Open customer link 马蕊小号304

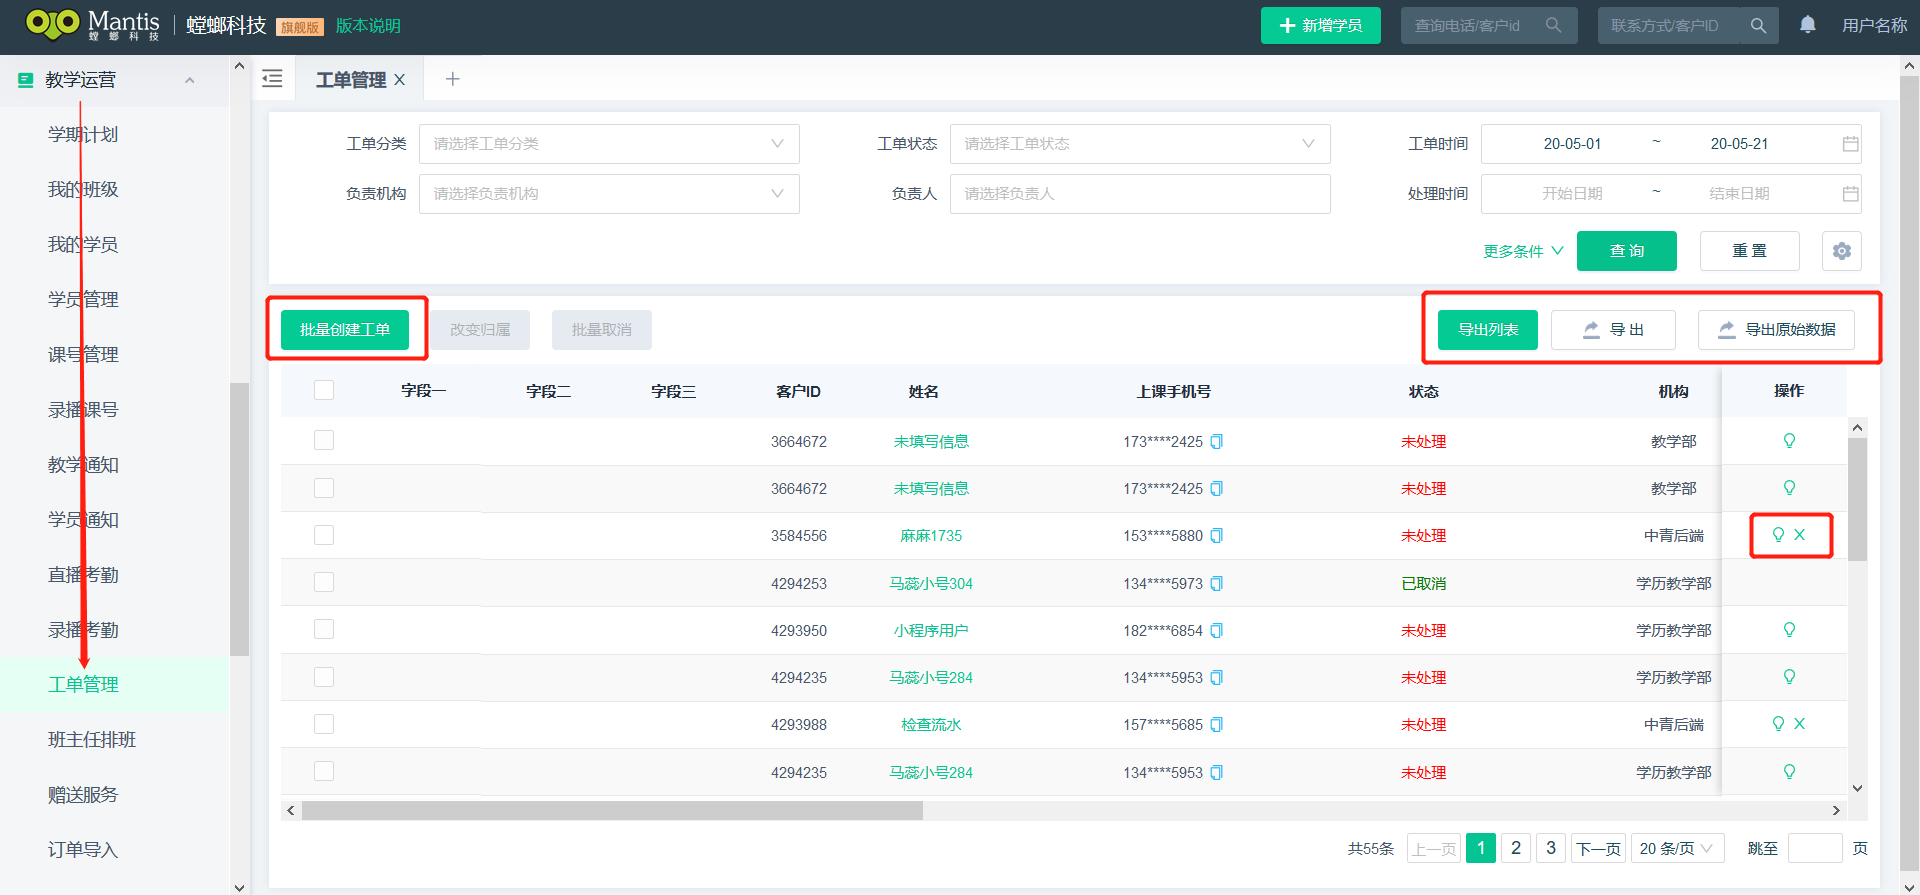pyautogui.click(x=931, y=584)
